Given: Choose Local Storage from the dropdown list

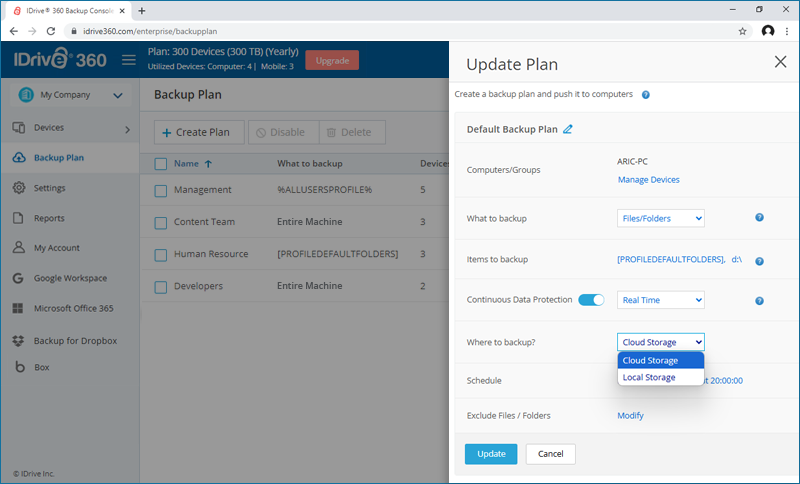Looking at the screenshot, I should click(x=649, y=377).
